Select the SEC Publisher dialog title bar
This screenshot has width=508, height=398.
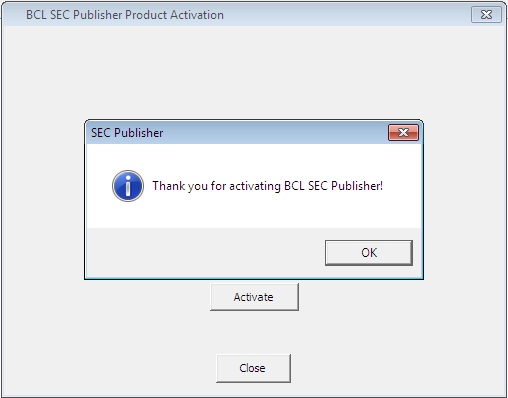(237, 133)
